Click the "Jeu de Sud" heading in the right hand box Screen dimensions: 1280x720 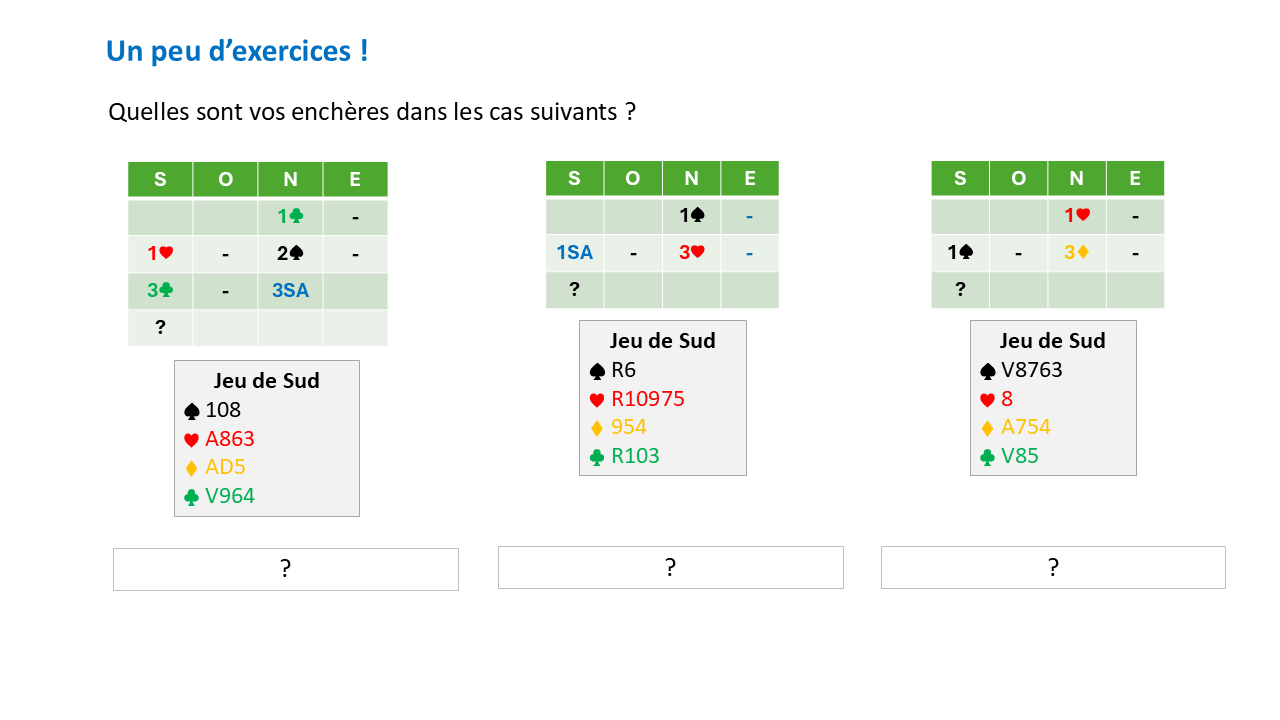click(1053, 341)
